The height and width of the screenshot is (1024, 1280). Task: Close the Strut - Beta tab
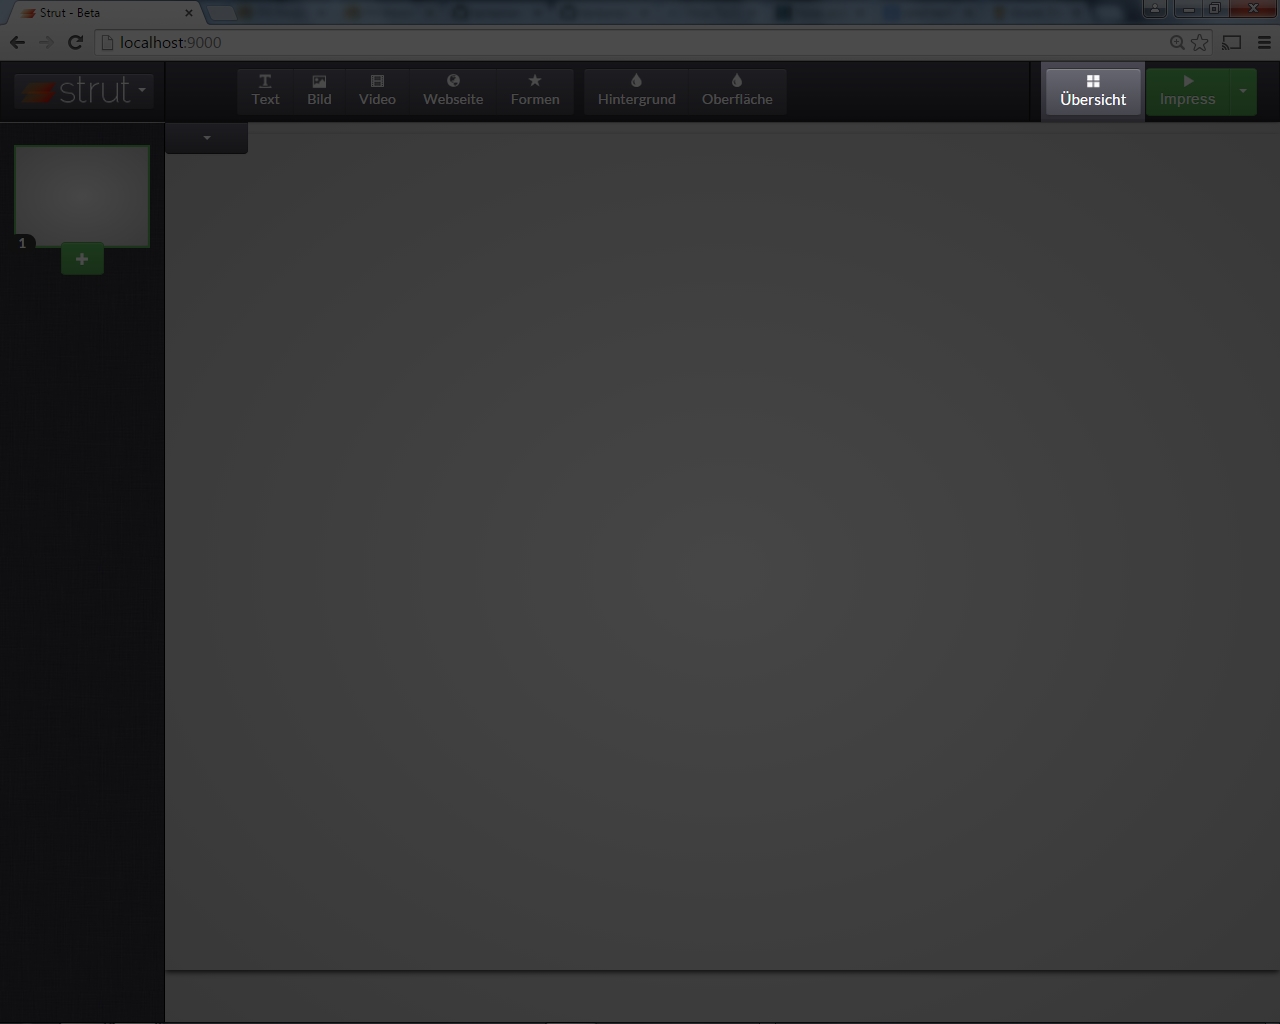pyautogui.click(x=188, y=13)
